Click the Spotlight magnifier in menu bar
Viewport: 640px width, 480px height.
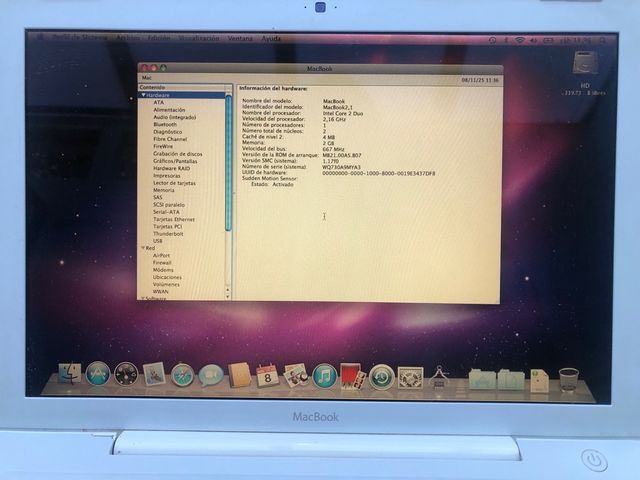pyautogui.click(x=602, y=40)
